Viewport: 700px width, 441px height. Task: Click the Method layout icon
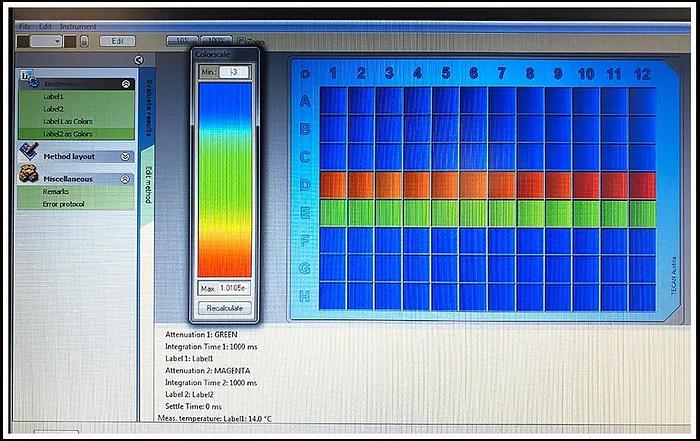(x=30, y=151)
